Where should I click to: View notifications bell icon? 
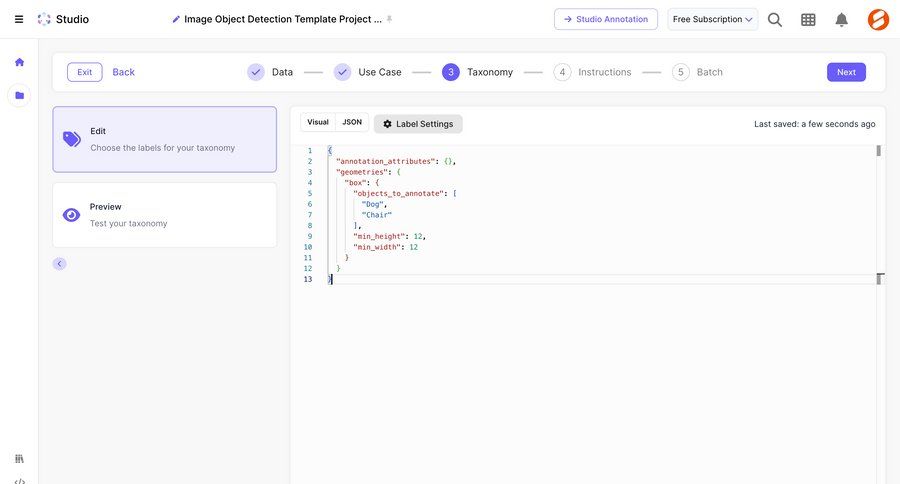click(841, 19)
